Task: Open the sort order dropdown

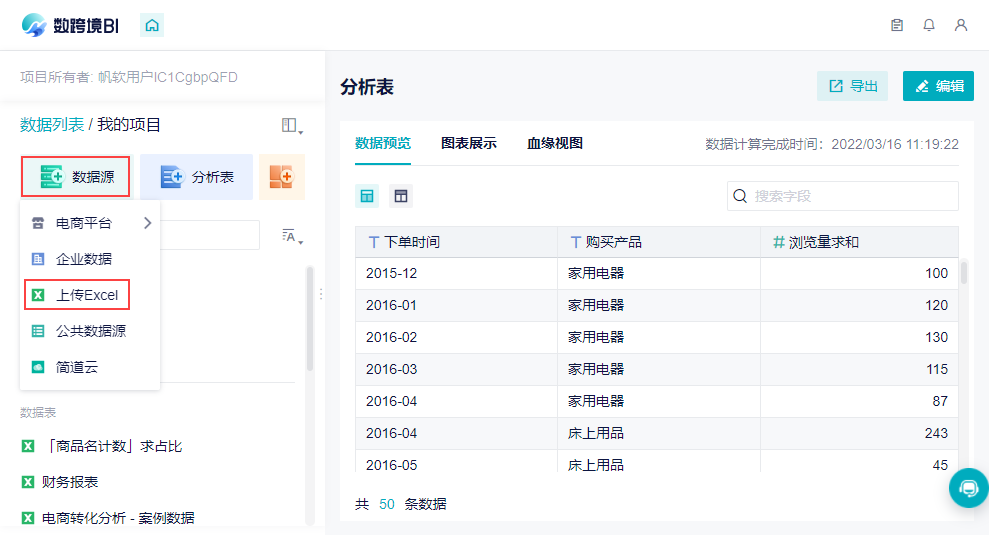Action: click(x=292, y=236)
